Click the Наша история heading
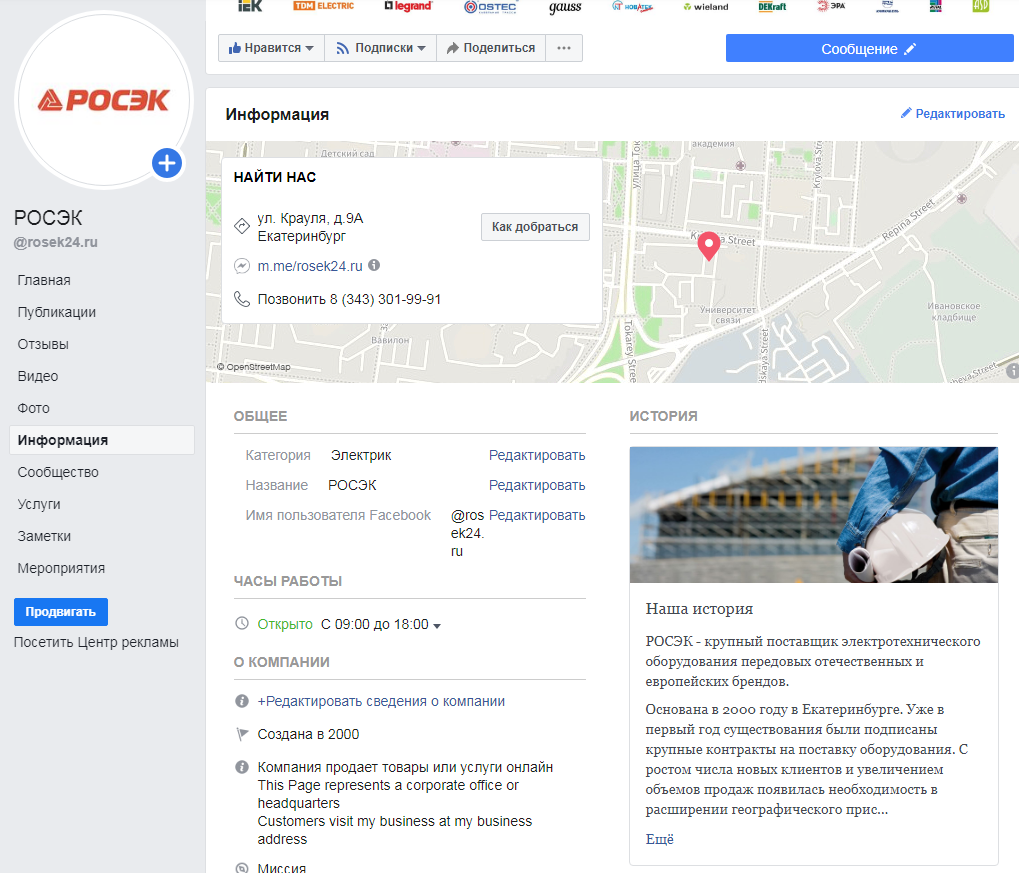This screenshot has height=873, width=1019. pos(699,608)
